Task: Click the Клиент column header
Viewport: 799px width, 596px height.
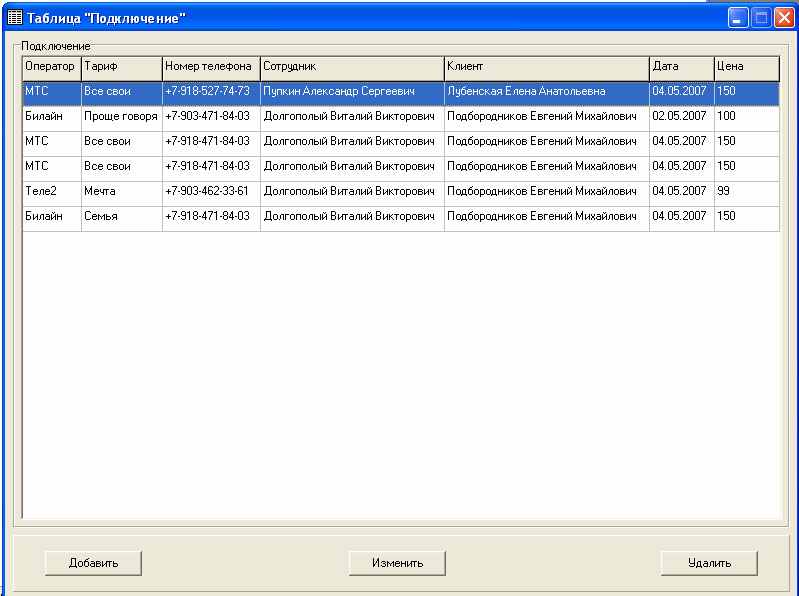Action: pos(547,69)
